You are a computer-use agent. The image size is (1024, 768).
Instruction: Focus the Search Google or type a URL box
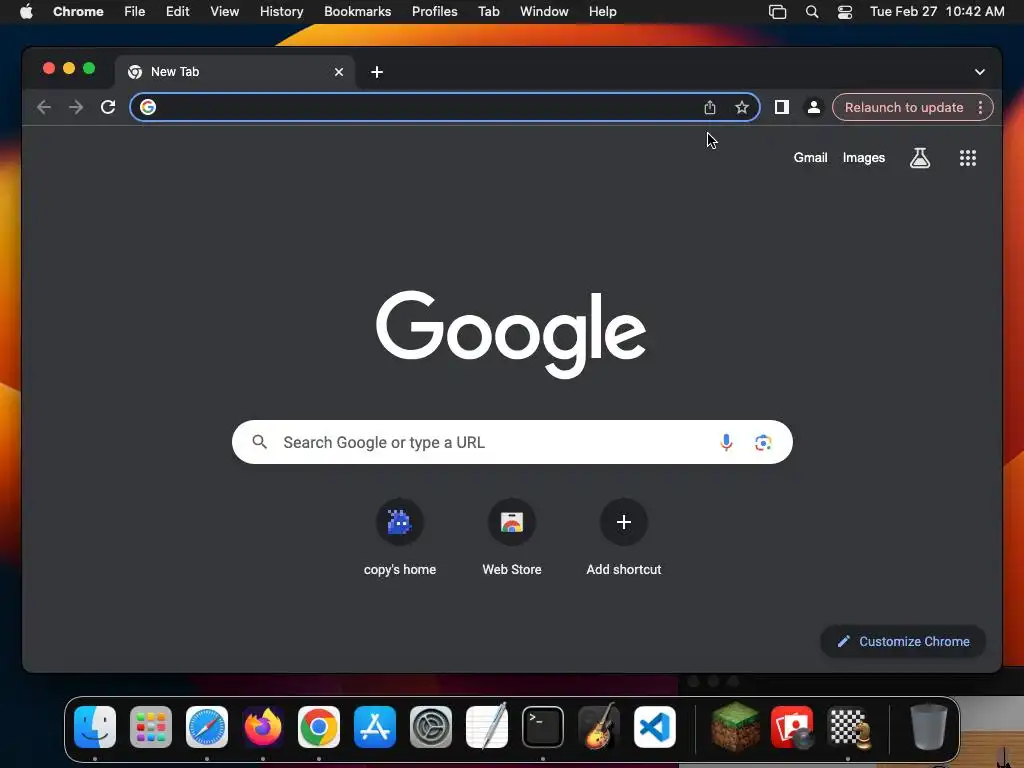pyautogui.click(x=512, y=442)
